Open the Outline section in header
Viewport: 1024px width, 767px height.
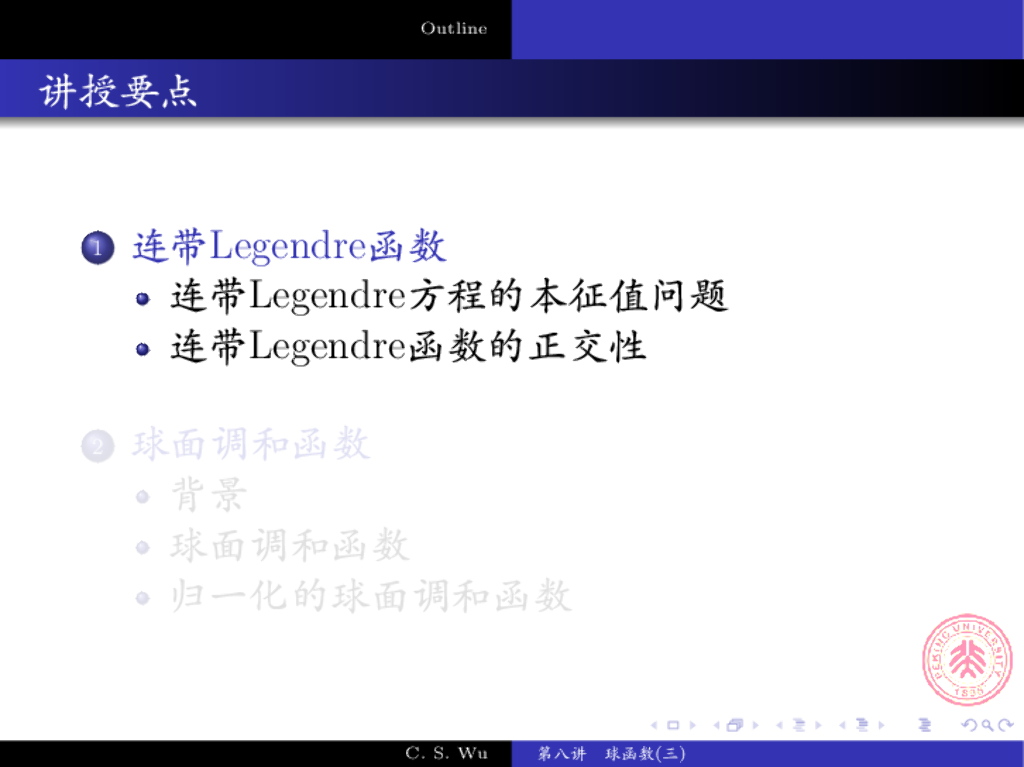454,29
